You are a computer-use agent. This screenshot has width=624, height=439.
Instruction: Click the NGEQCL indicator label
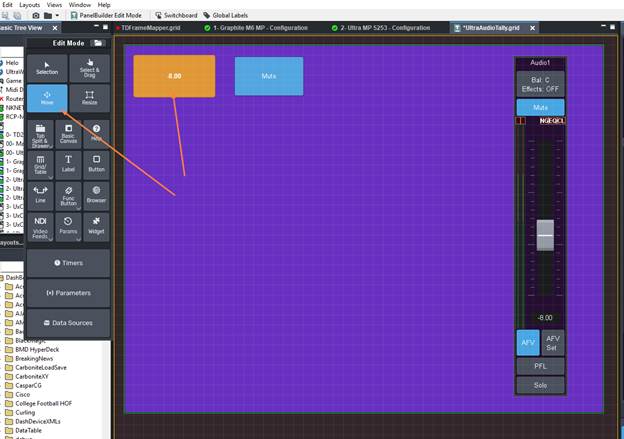coord(552,121)
